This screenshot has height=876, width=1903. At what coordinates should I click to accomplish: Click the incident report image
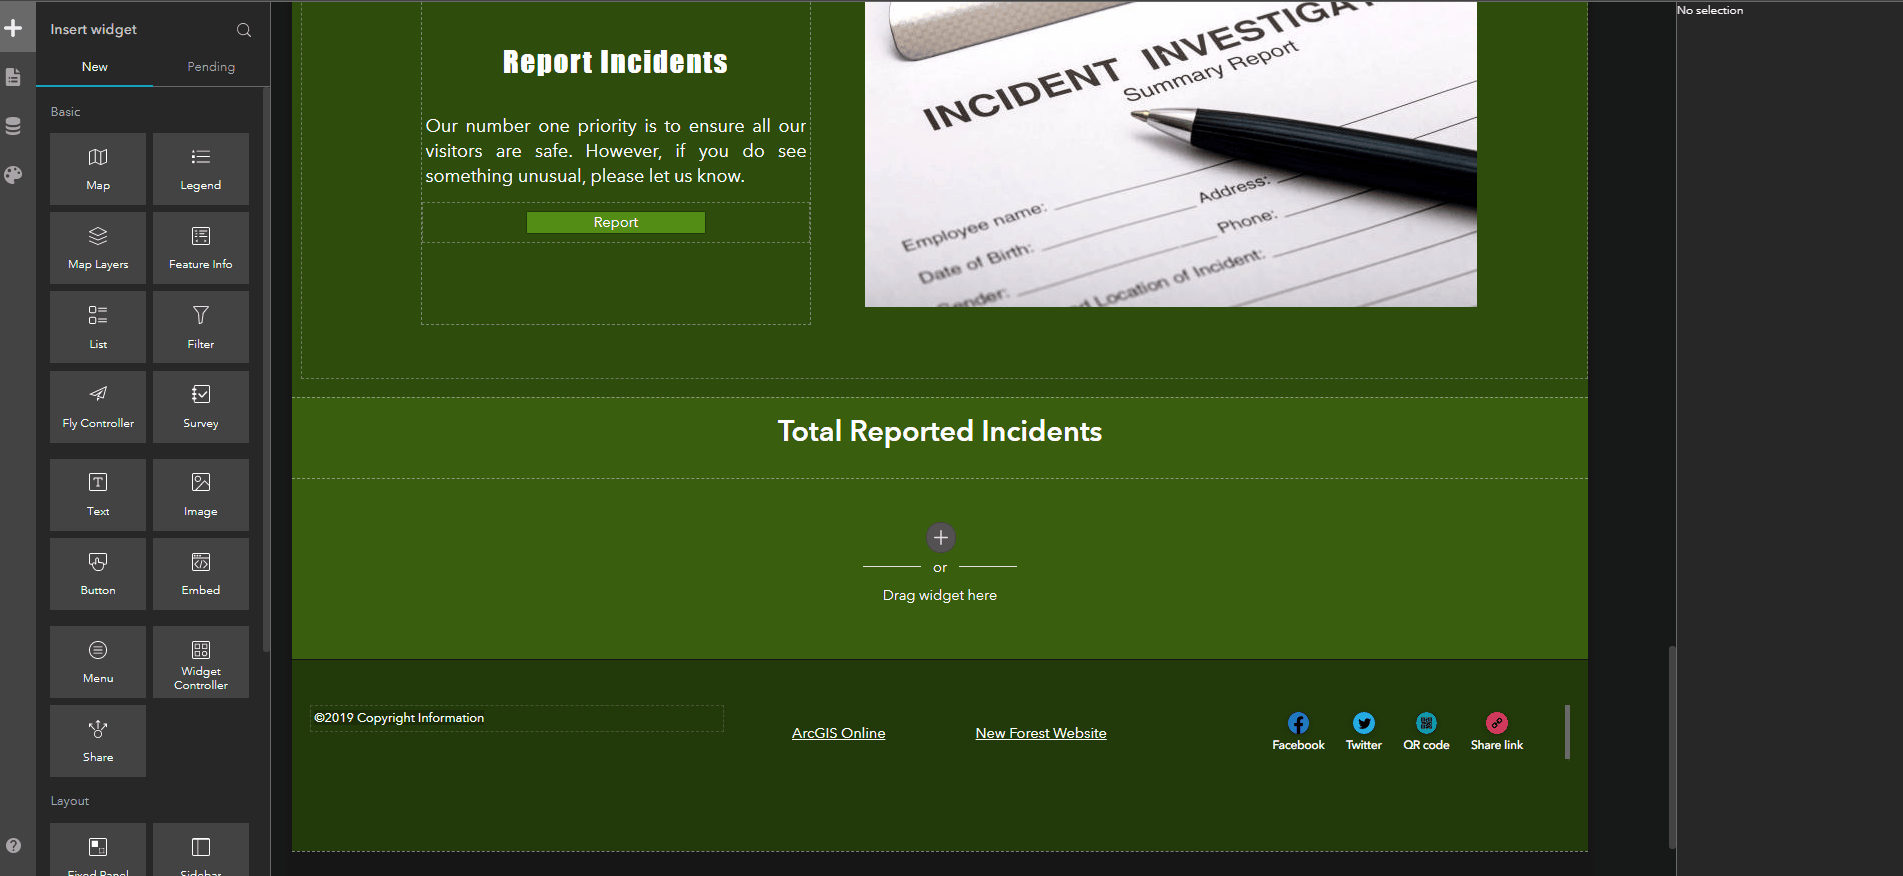1171,154
